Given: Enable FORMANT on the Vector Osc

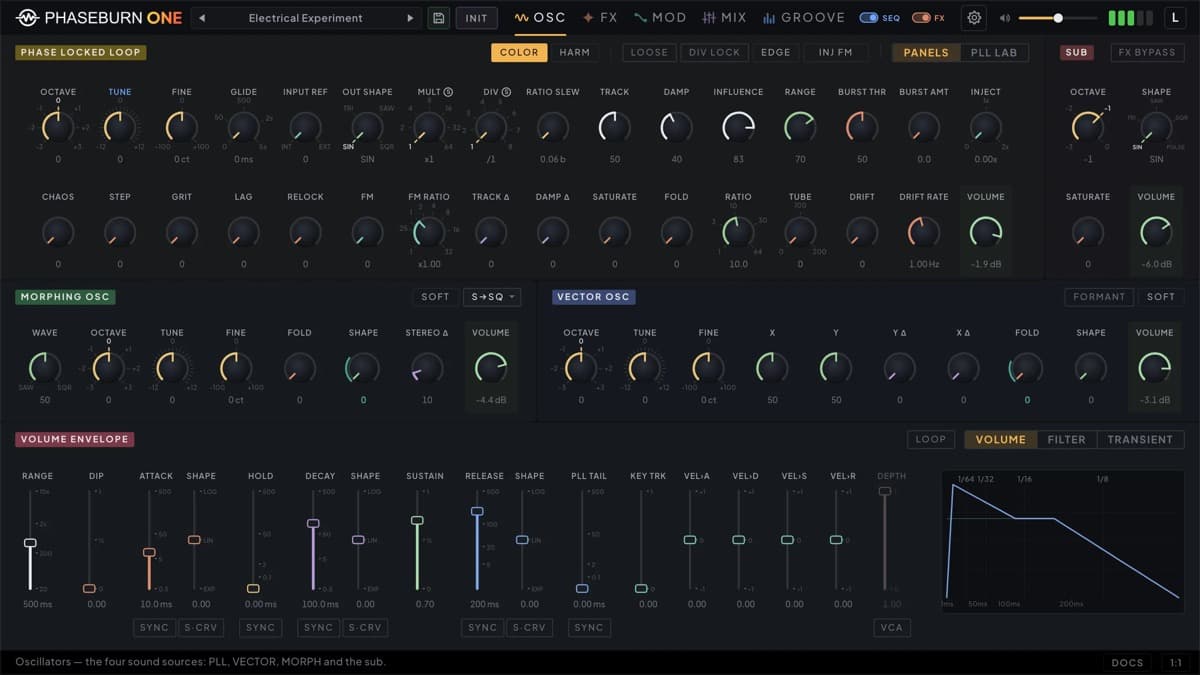Looking at the screenshot, I should point(1099,297).
